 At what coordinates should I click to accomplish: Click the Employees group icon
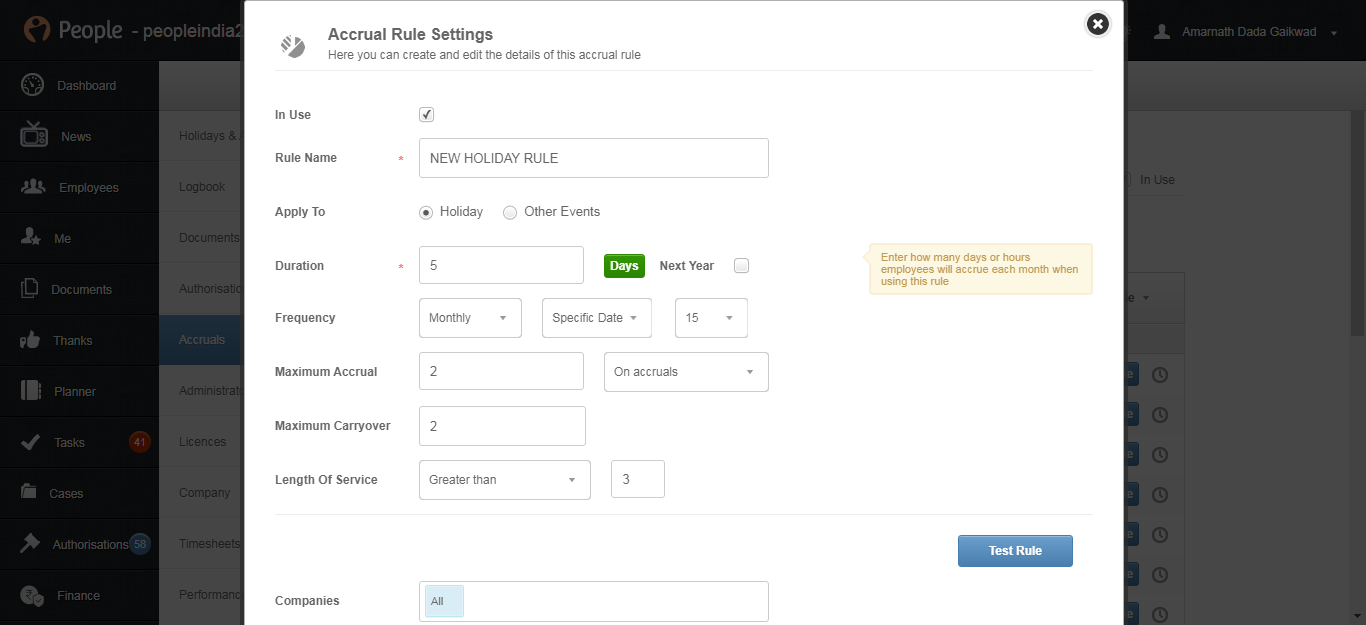(33, 187)
